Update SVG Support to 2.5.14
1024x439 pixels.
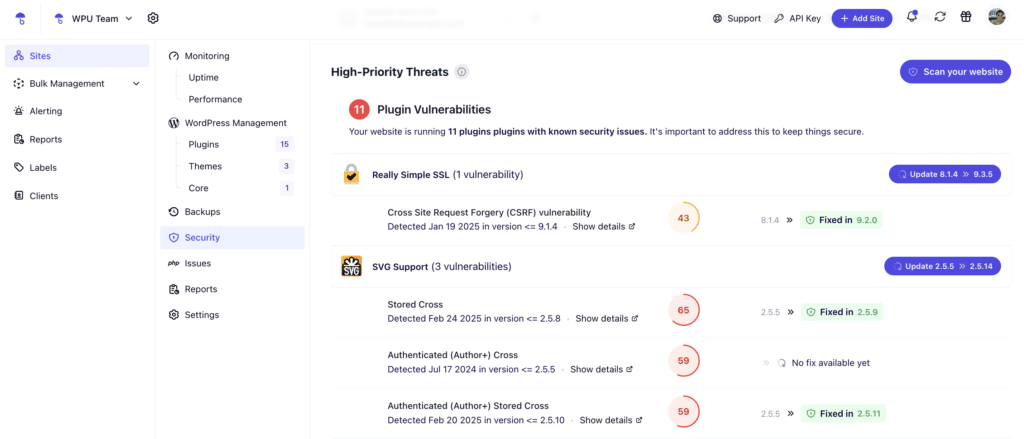(942, 267)
